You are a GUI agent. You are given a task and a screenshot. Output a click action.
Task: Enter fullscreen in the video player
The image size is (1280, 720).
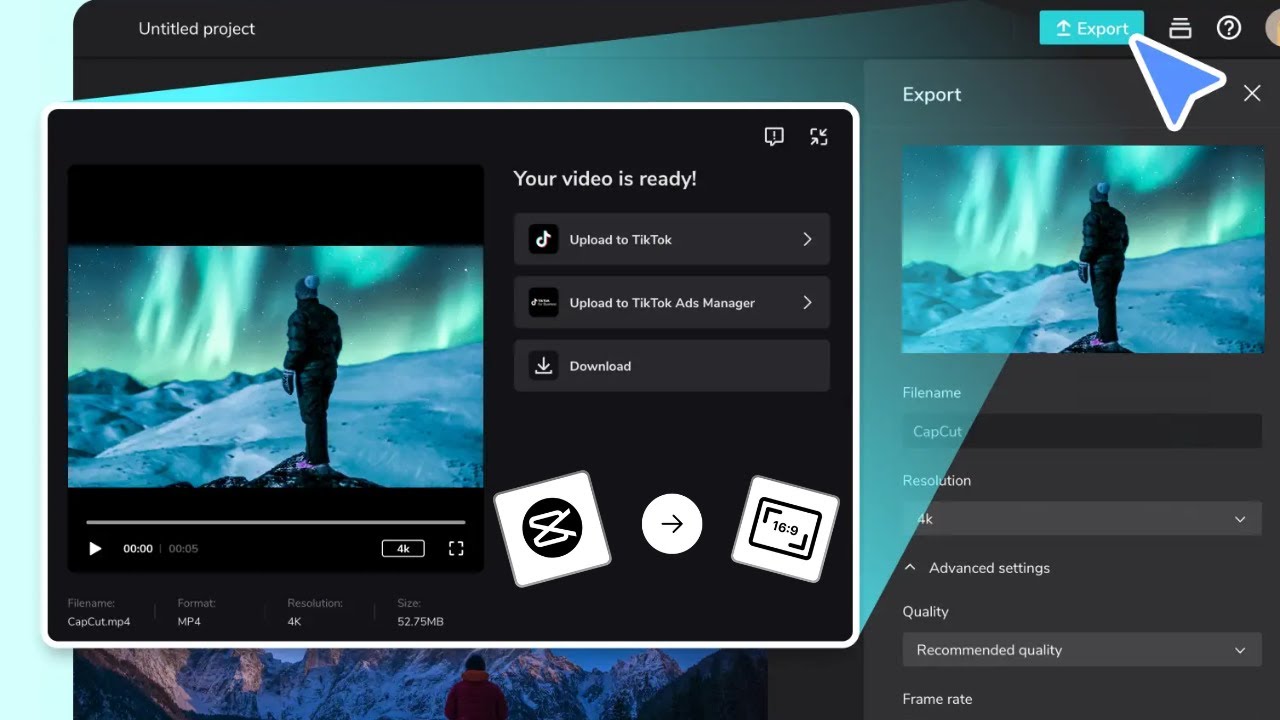[x=456, y=548]
